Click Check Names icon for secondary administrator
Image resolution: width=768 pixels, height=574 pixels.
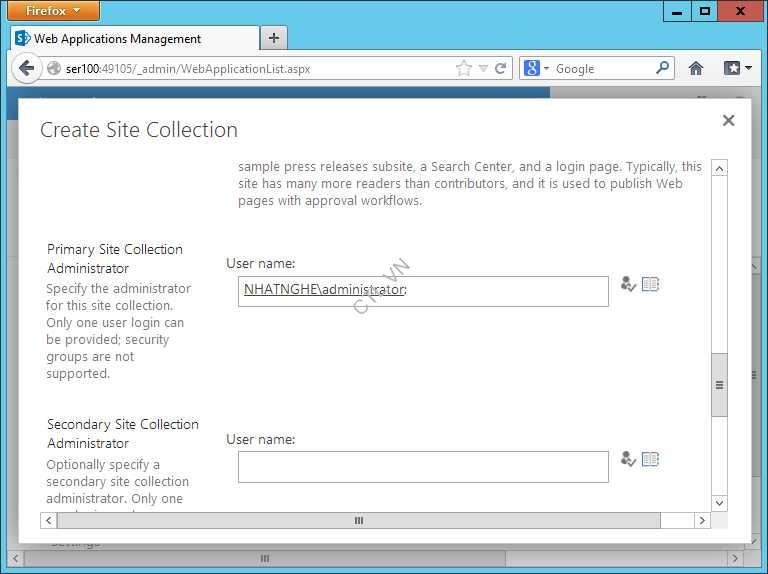tap(628, 460)
